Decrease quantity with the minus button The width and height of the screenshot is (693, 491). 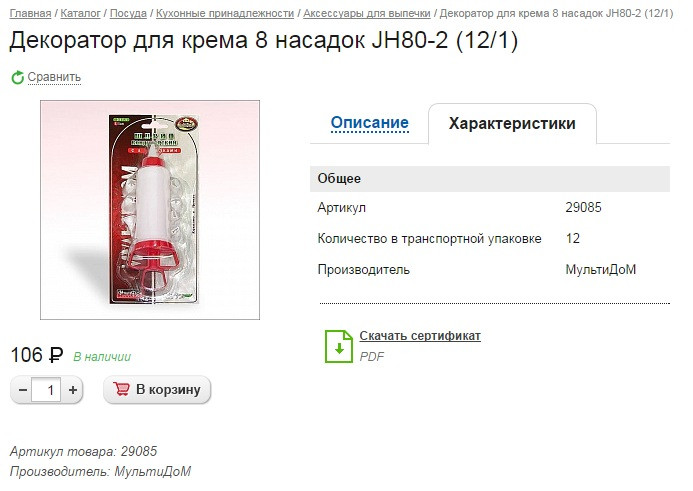pyautogui.click(x=23, y=390)
